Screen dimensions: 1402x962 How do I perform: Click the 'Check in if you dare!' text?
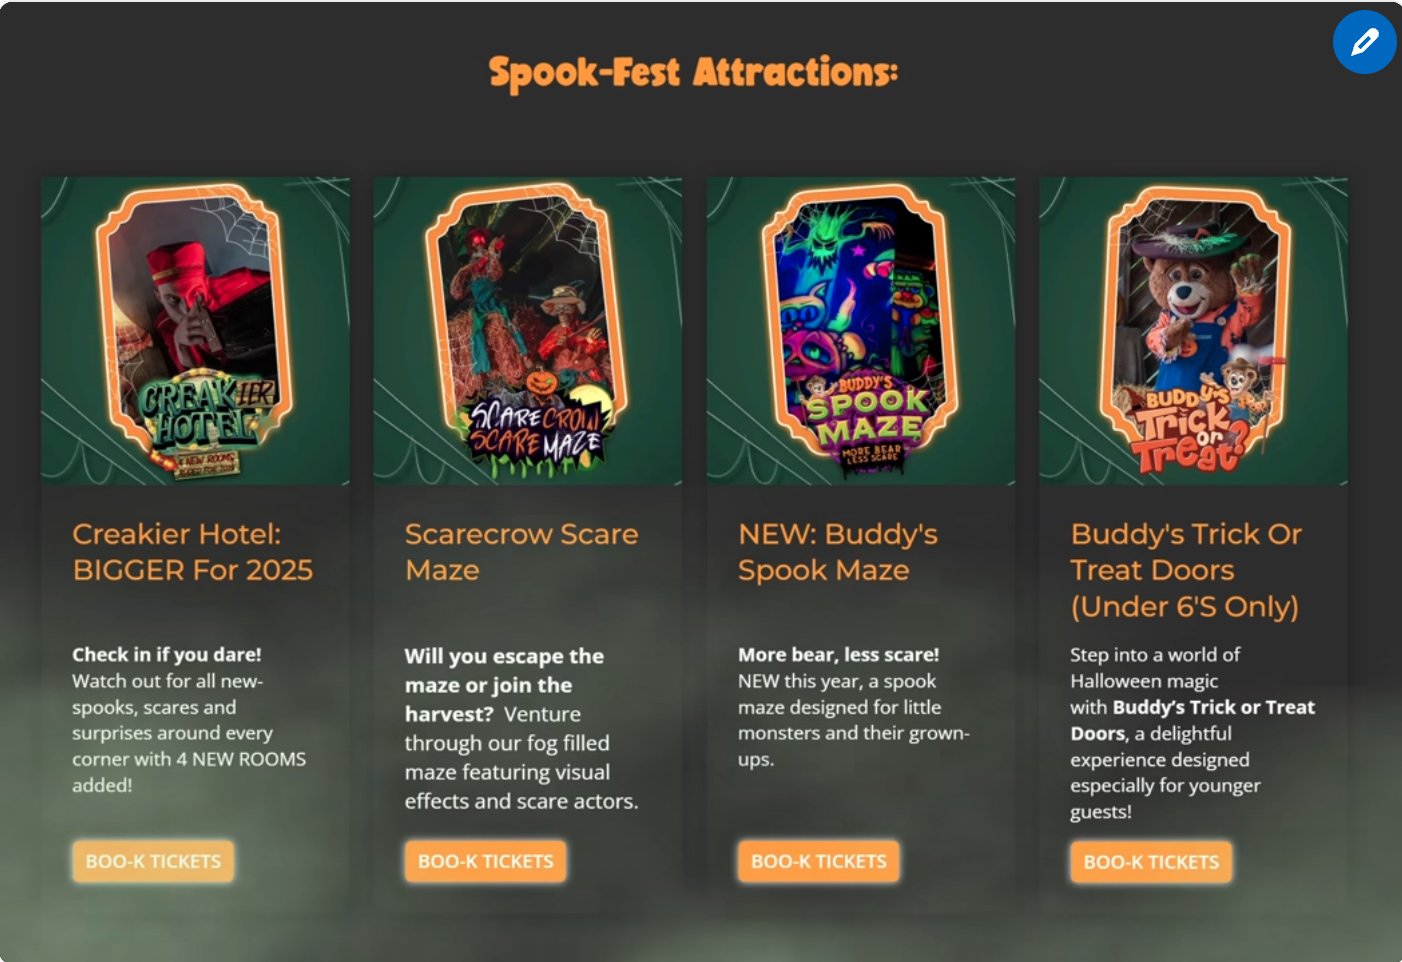(x=166, y=654)
